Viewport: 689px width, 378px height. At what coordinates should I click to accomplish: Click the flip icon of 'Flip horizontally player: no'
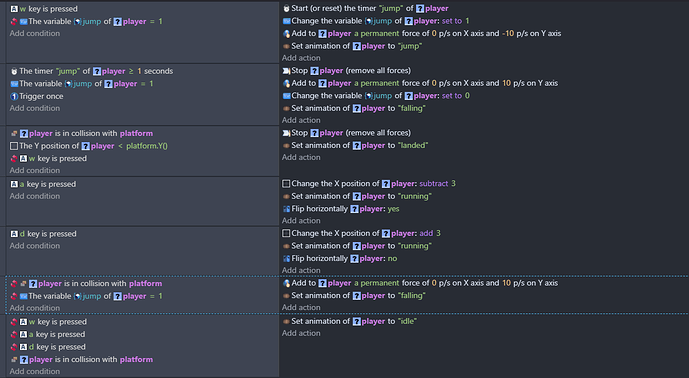click(286, 258)
